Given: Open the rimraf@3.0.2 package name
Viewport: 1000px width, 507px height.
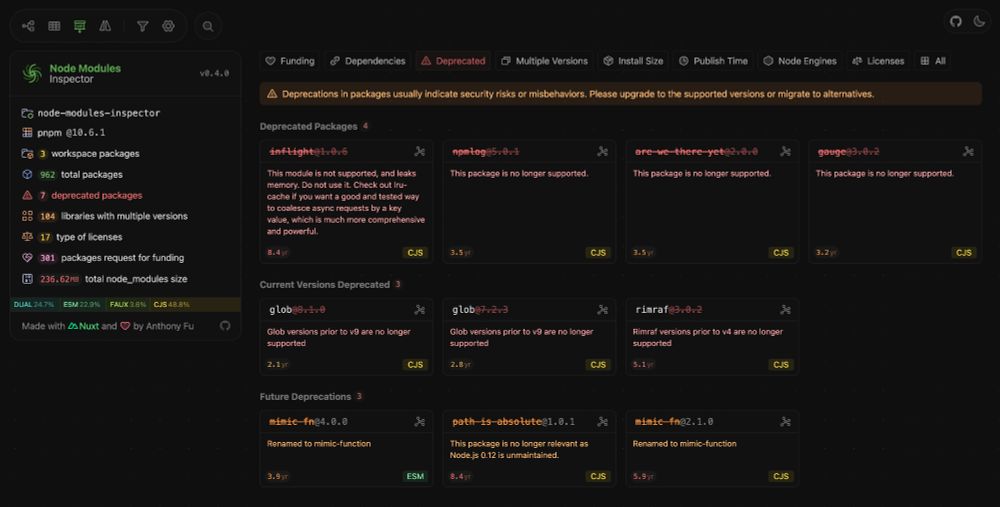Looking at the screenshot, I should (668, 310).
